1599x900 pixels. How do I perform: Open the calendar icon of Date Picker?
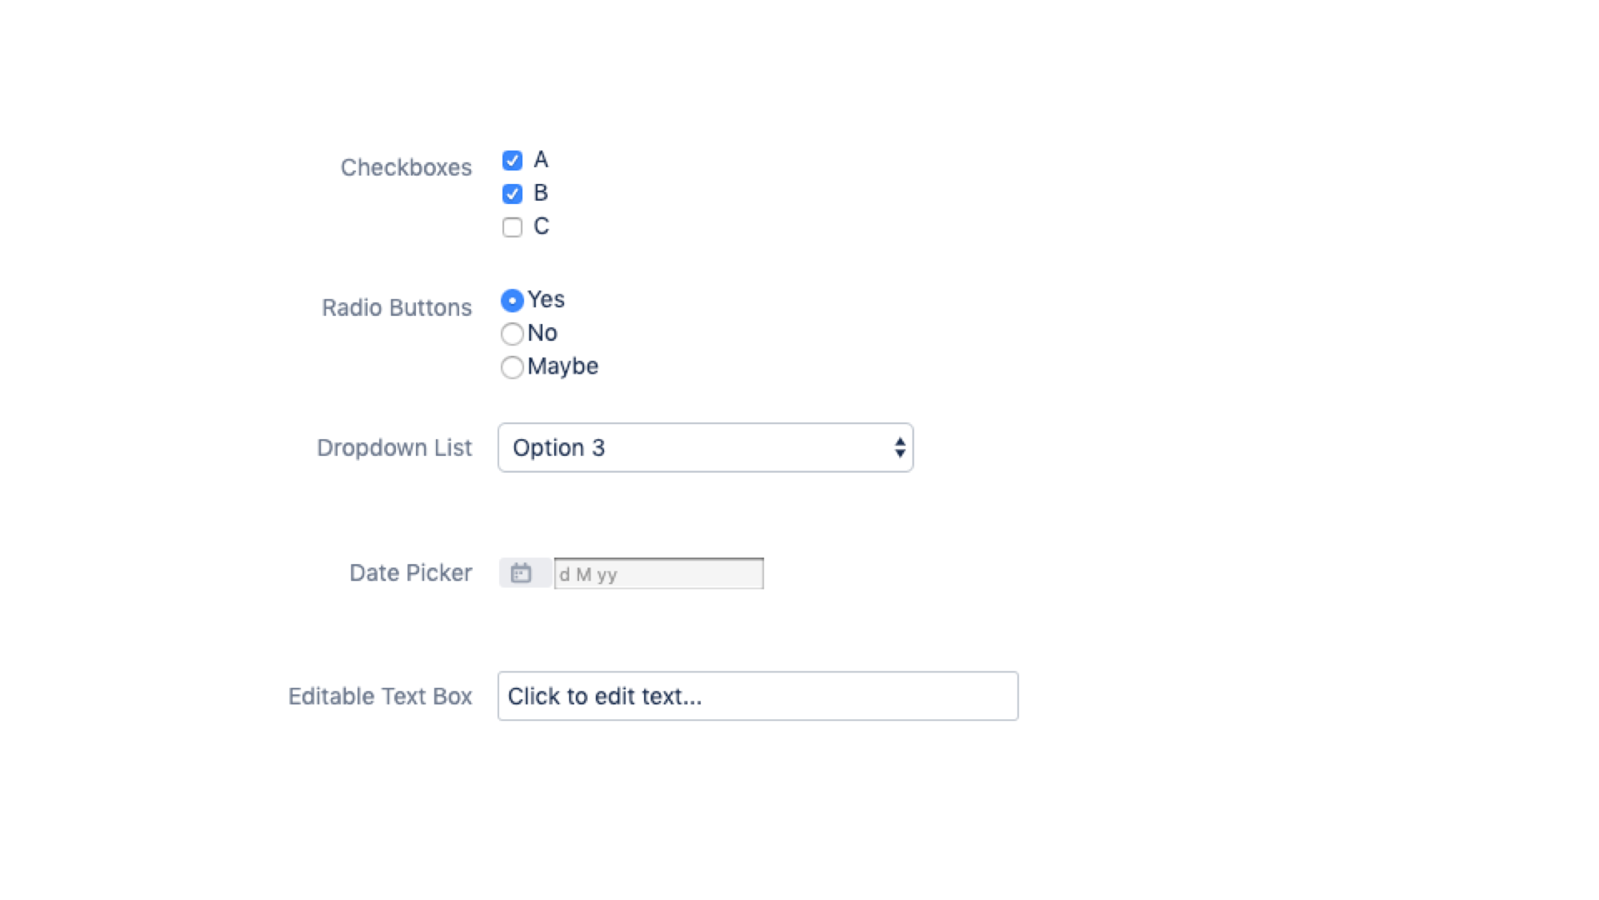(x=521, y=573)
